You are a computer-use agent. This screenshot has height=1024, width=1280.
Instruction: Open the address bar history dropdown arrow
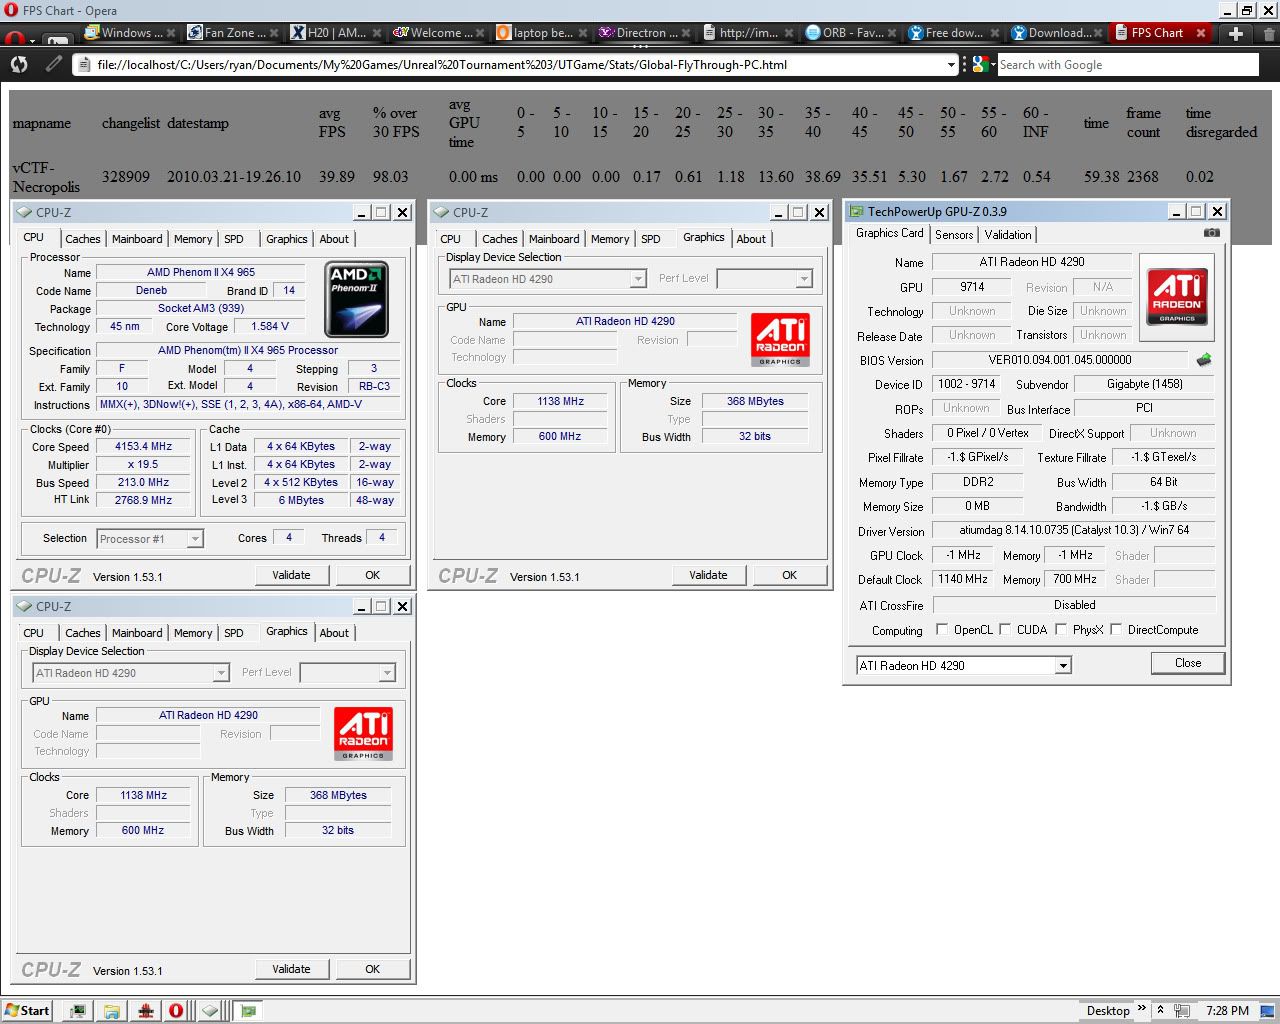(951, 65)
